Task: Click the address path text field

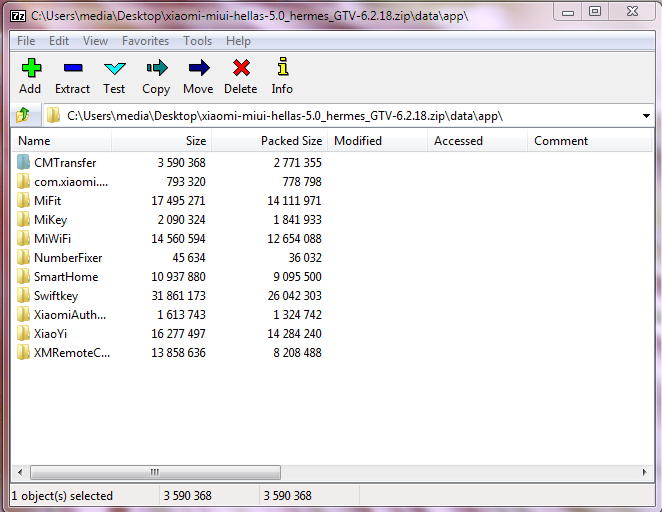Action: click(350, 115)
